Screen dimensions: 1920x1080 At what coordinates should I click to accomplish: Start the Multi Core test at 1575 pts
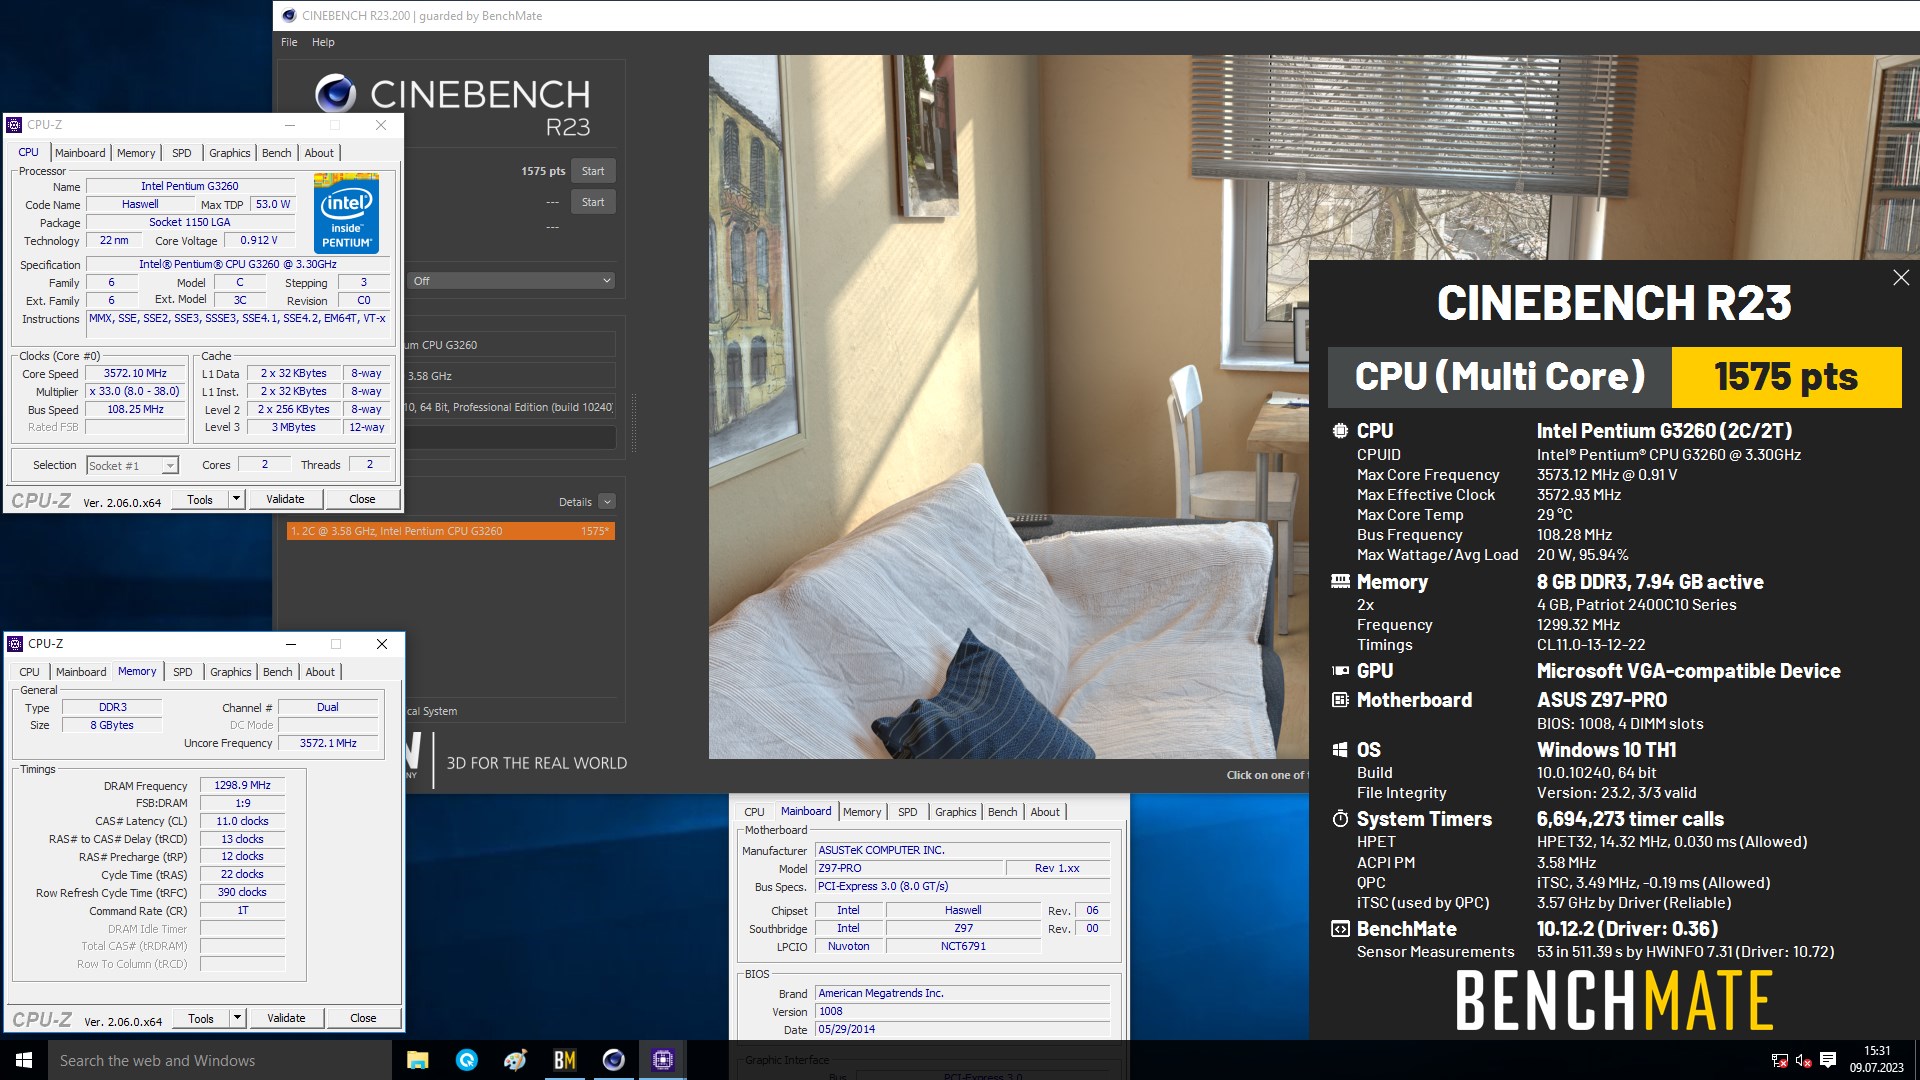(x=593, y=171)
